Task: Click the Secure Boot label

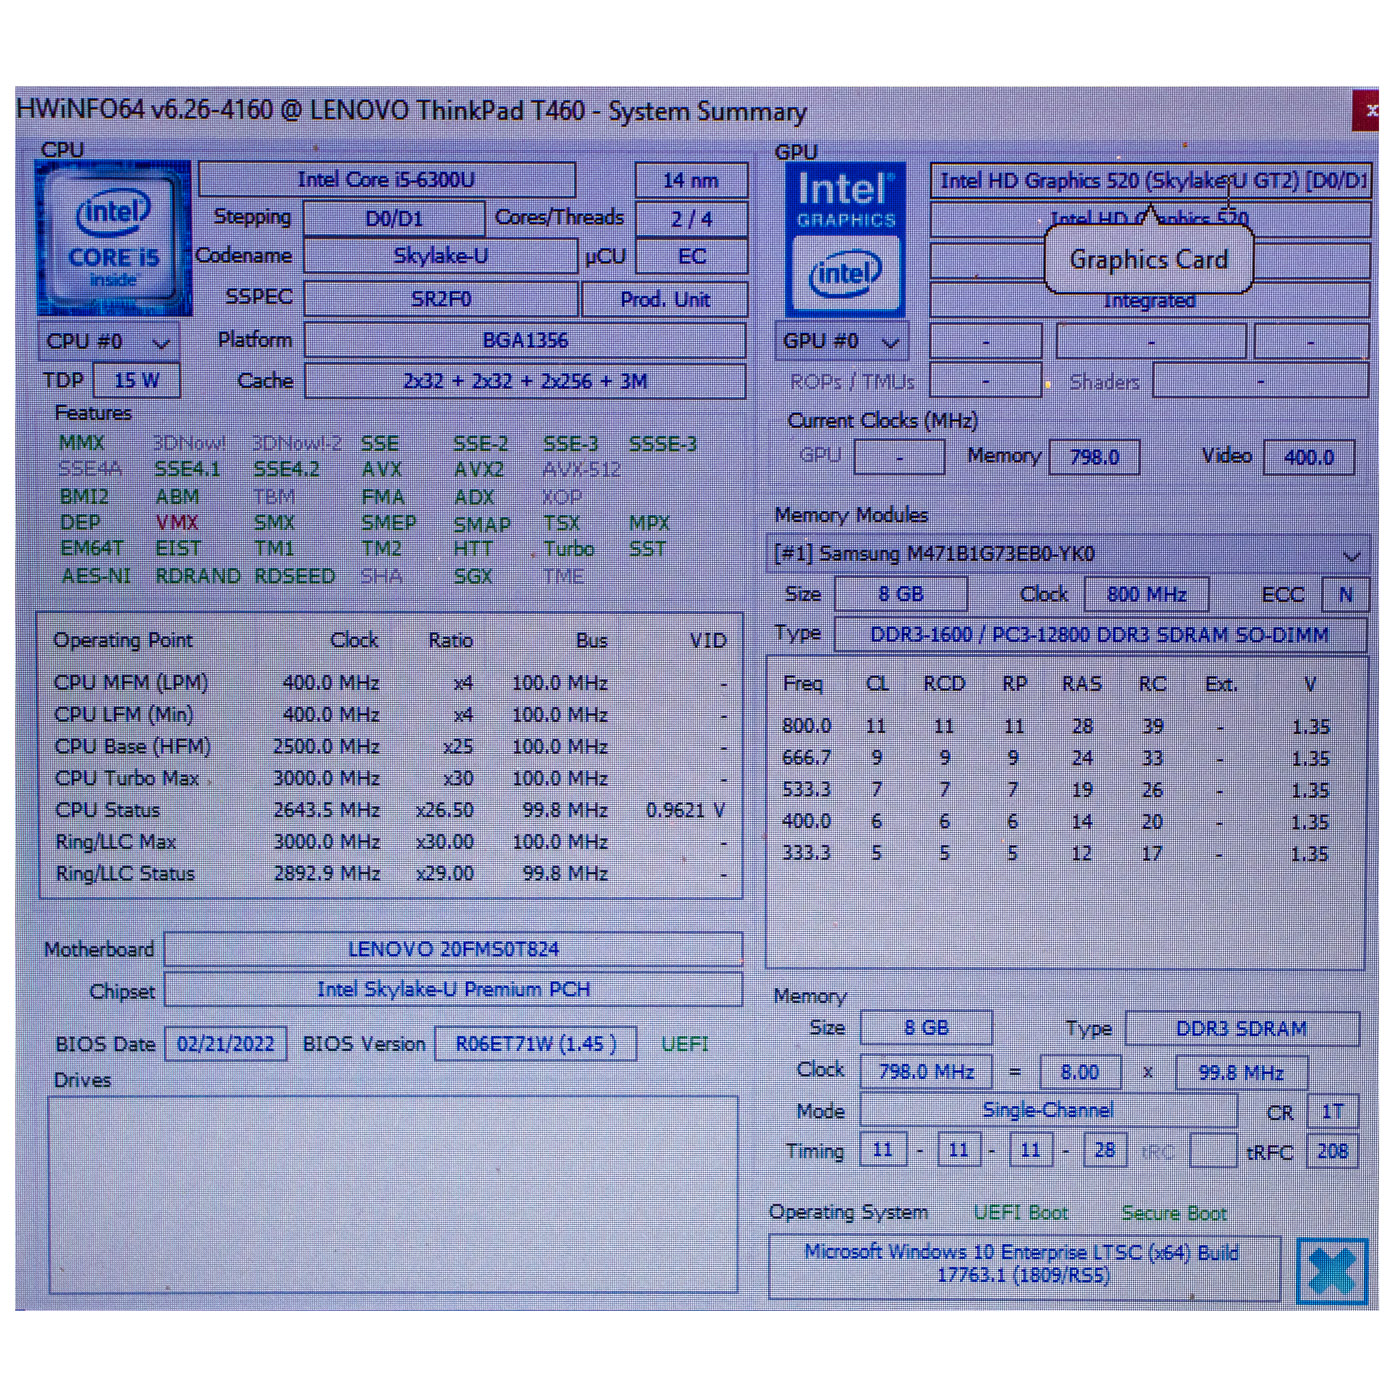Action: pos(1174,1213)
